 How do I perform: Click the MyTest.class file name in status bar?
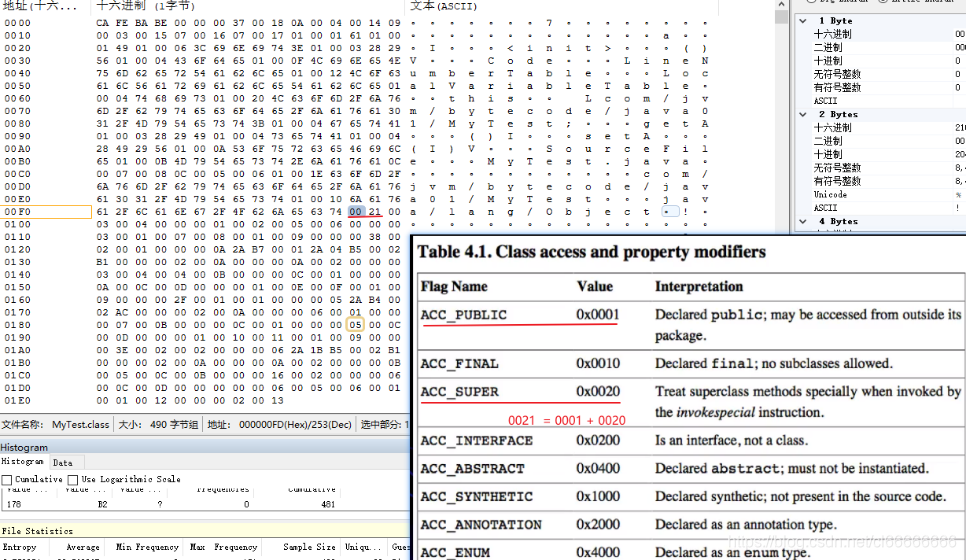coord(80,424)
